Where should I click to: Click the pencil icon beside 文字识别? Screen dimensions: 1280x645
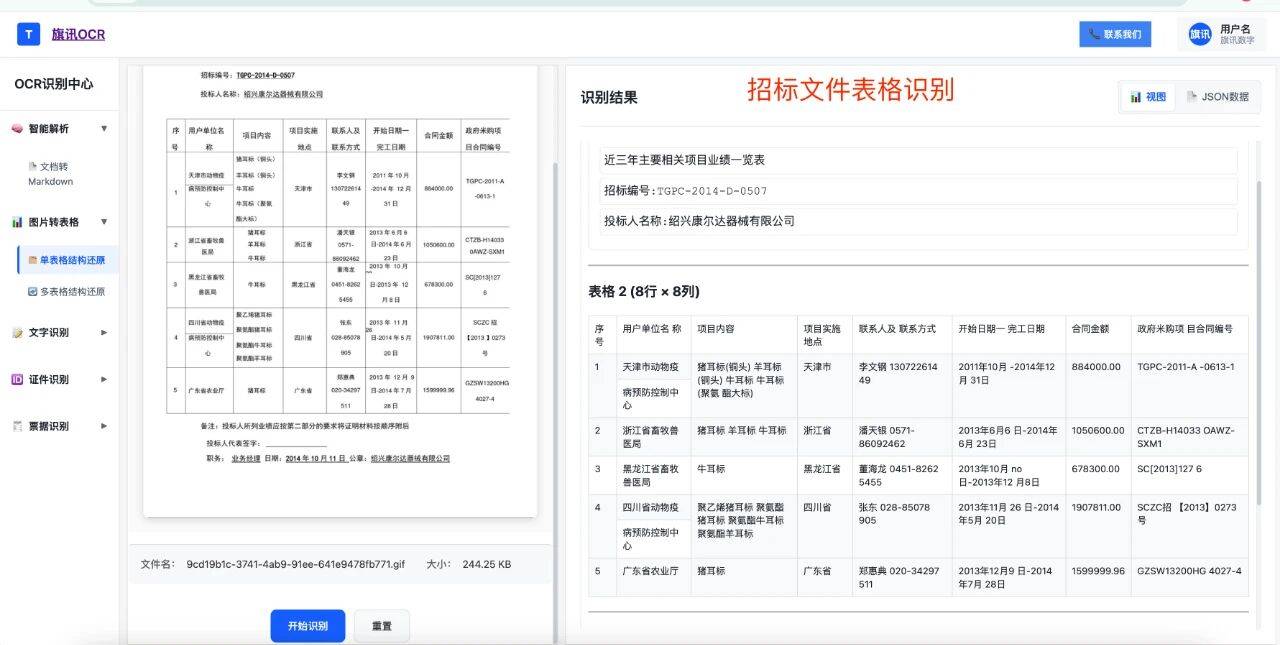click(x=17, y=333)
